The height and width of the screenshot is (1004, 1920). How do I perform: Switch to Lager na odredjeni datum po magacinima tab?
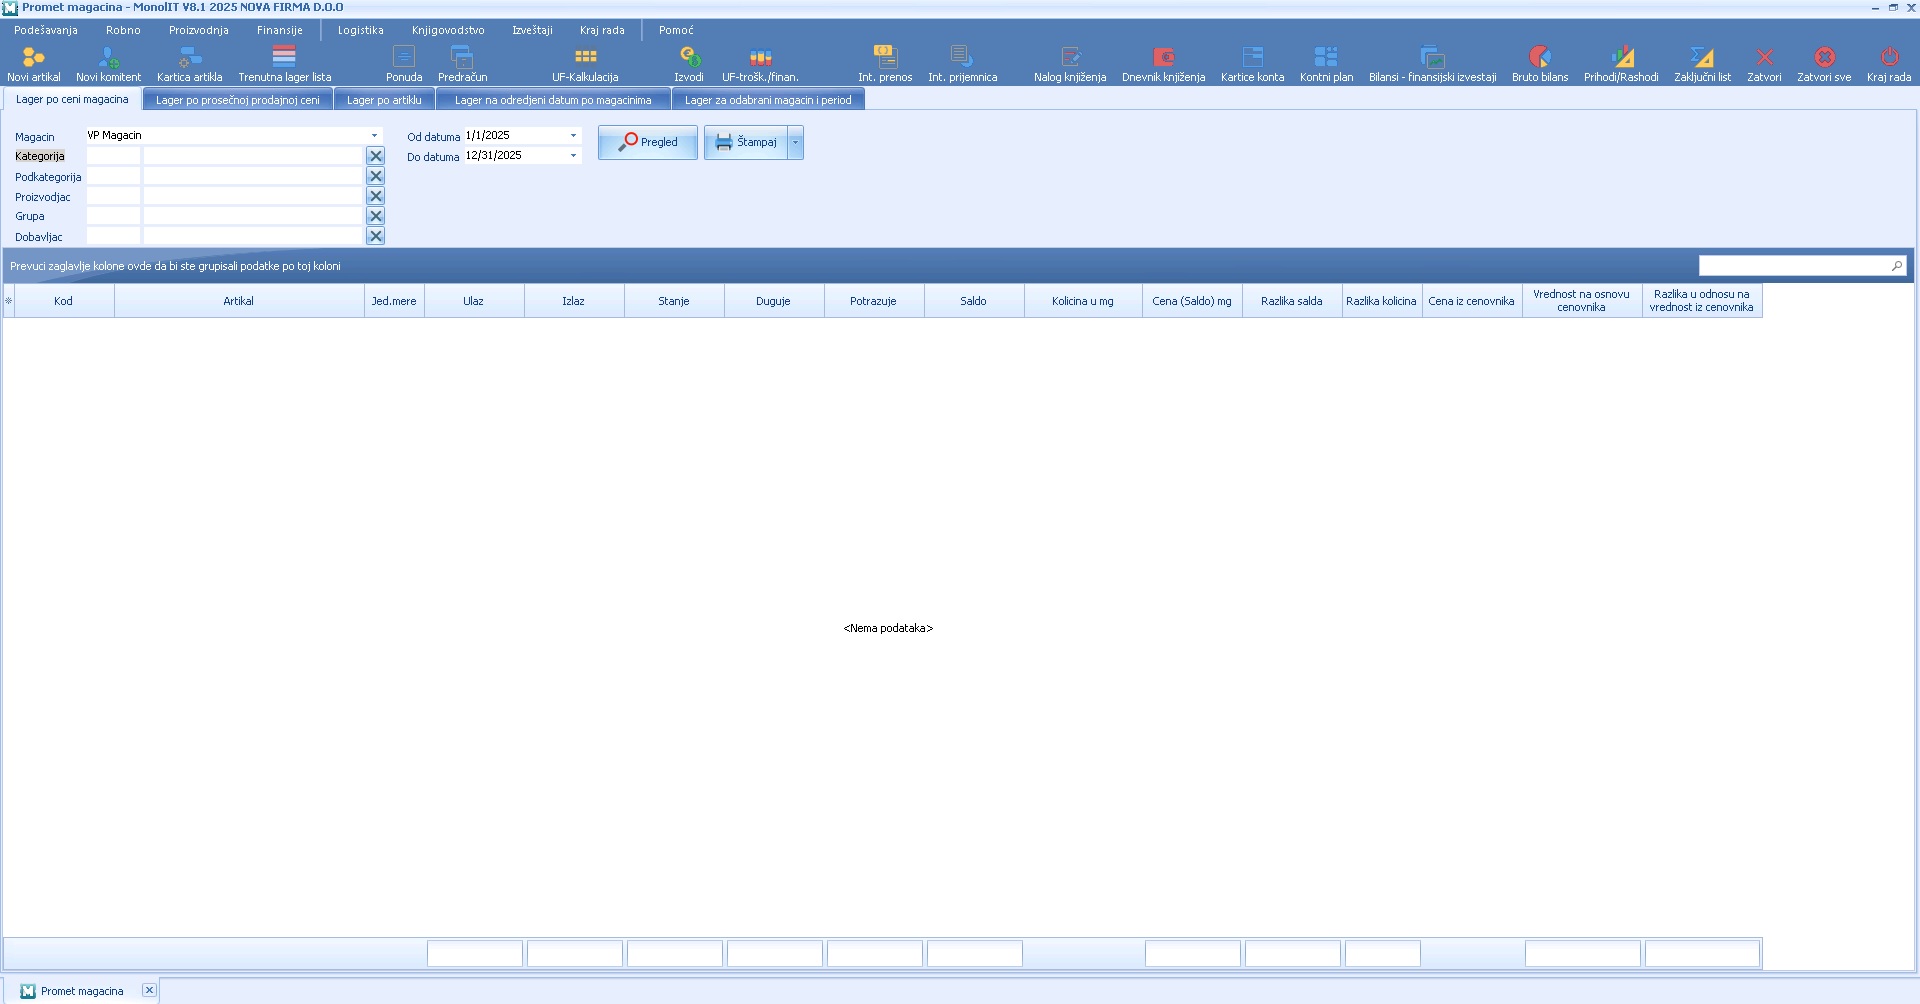[x=553, y=100]
